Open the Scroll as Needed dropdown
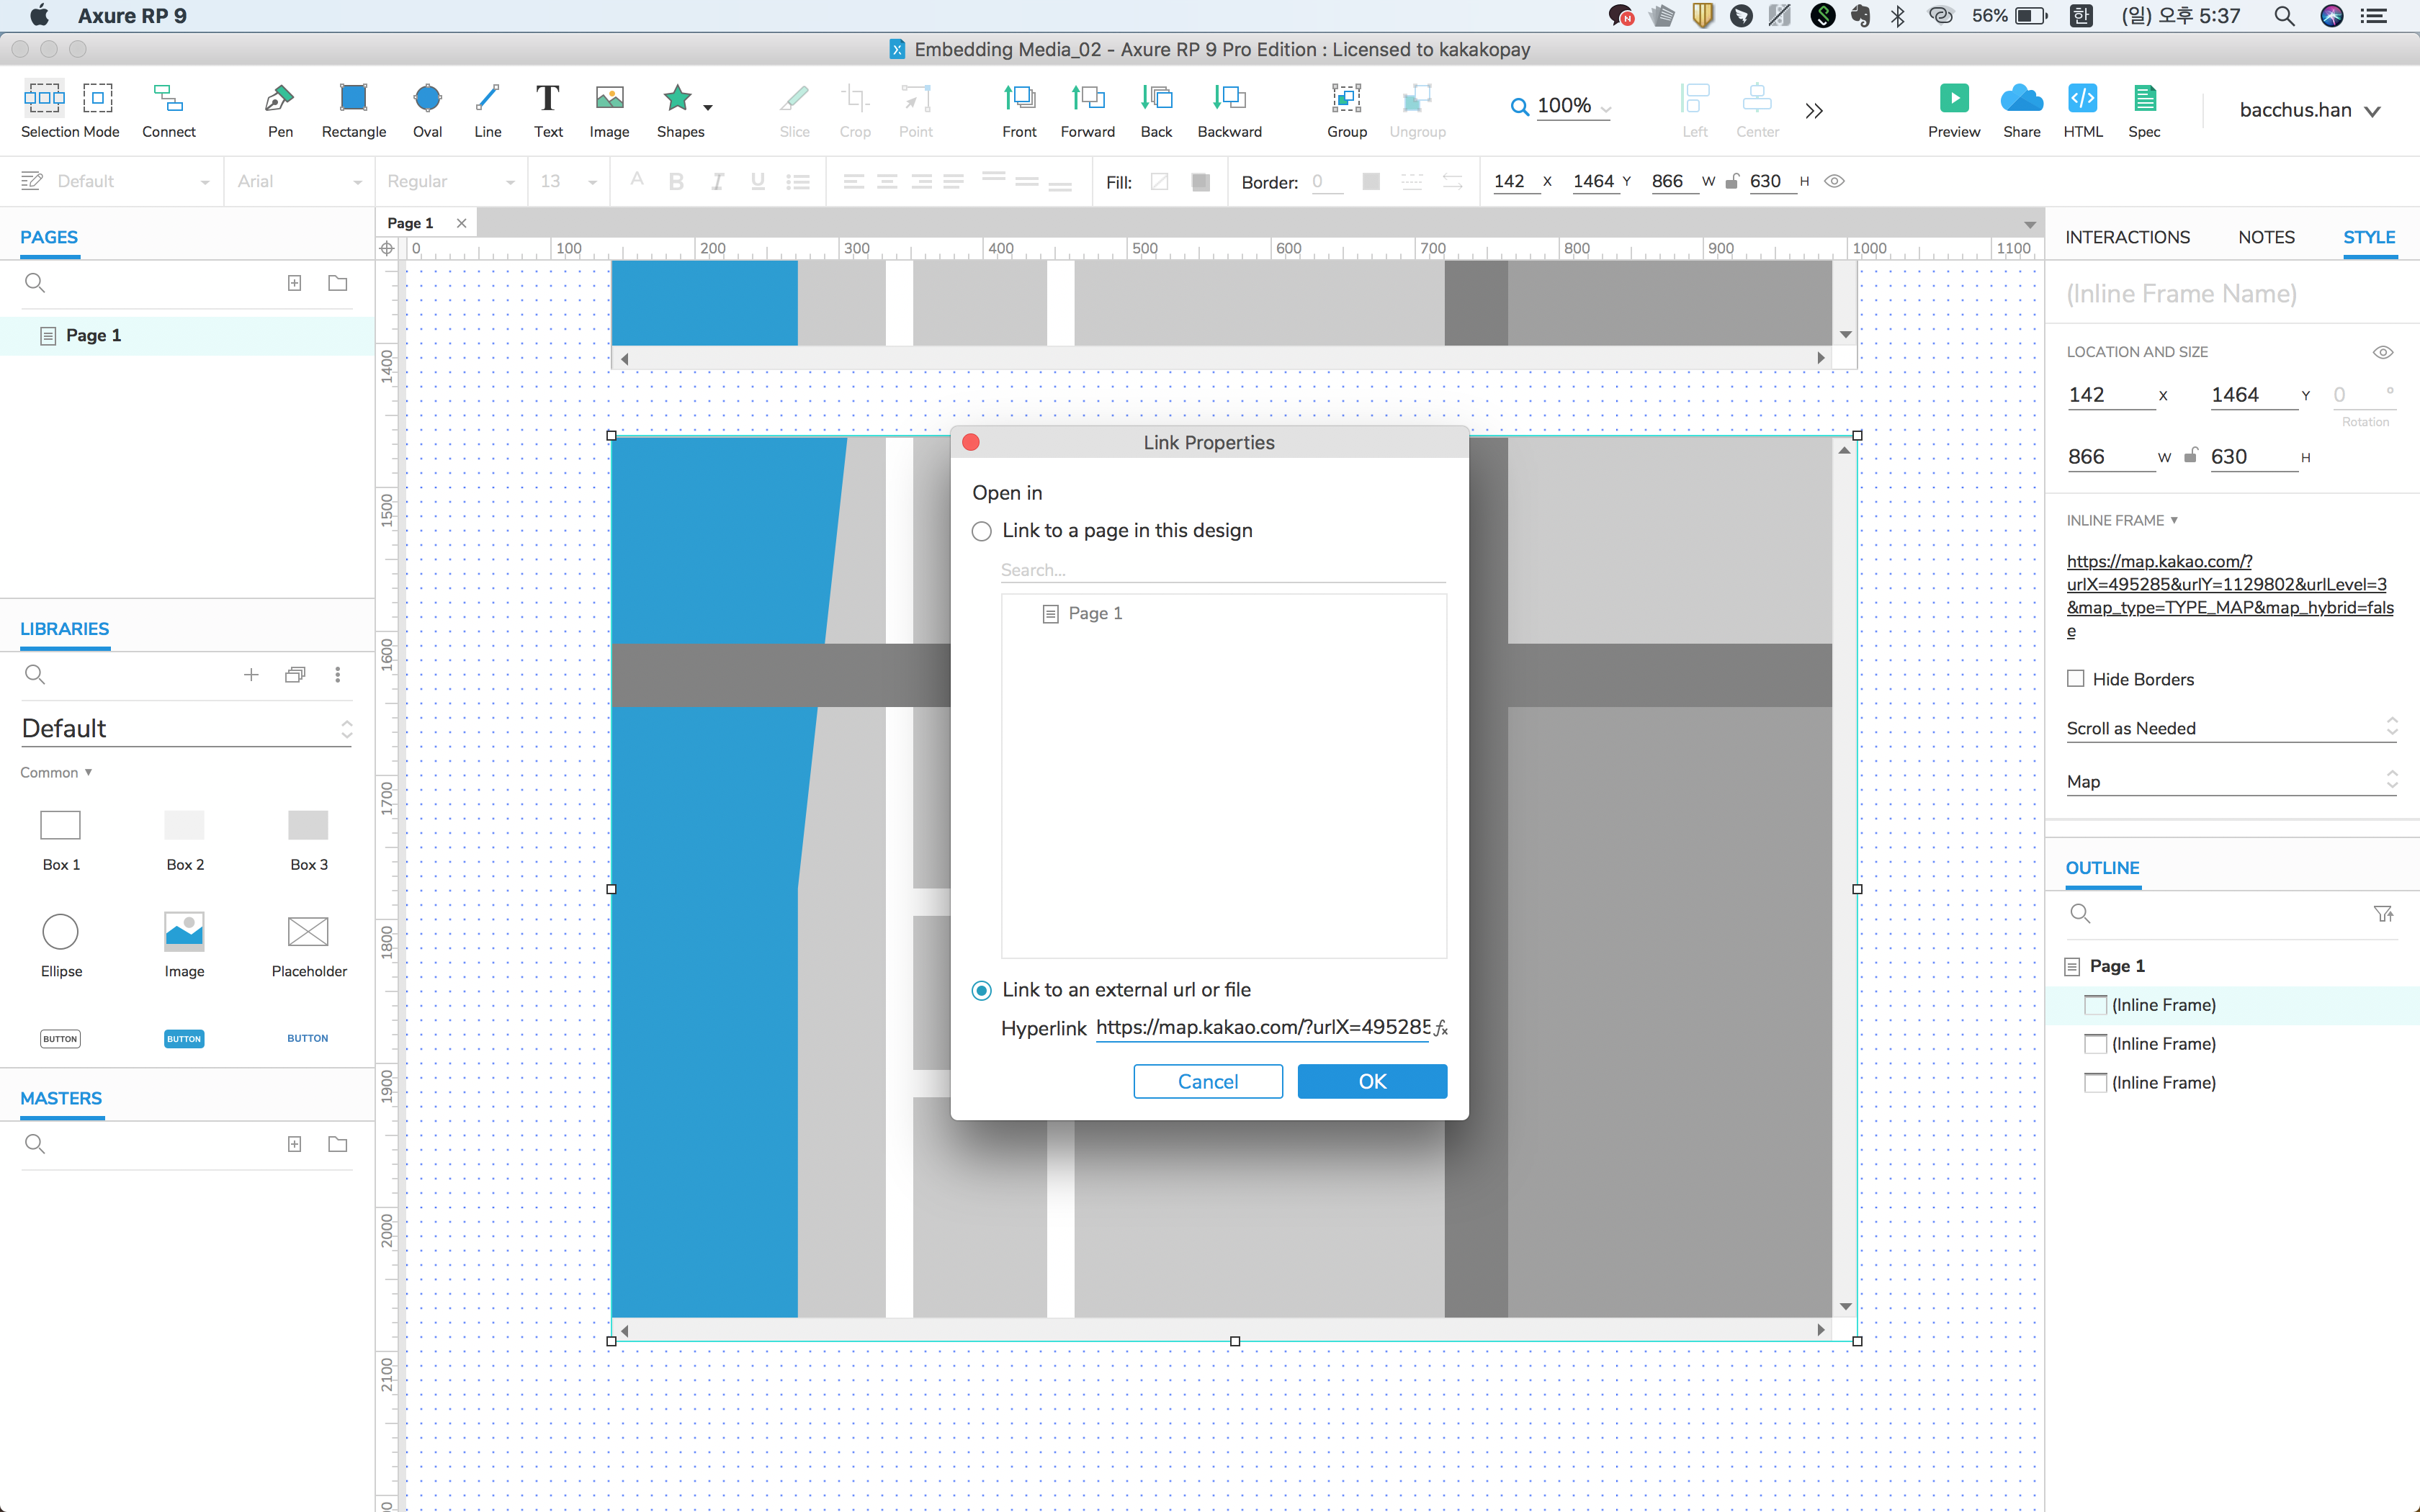 click(x=2231, y=728)
